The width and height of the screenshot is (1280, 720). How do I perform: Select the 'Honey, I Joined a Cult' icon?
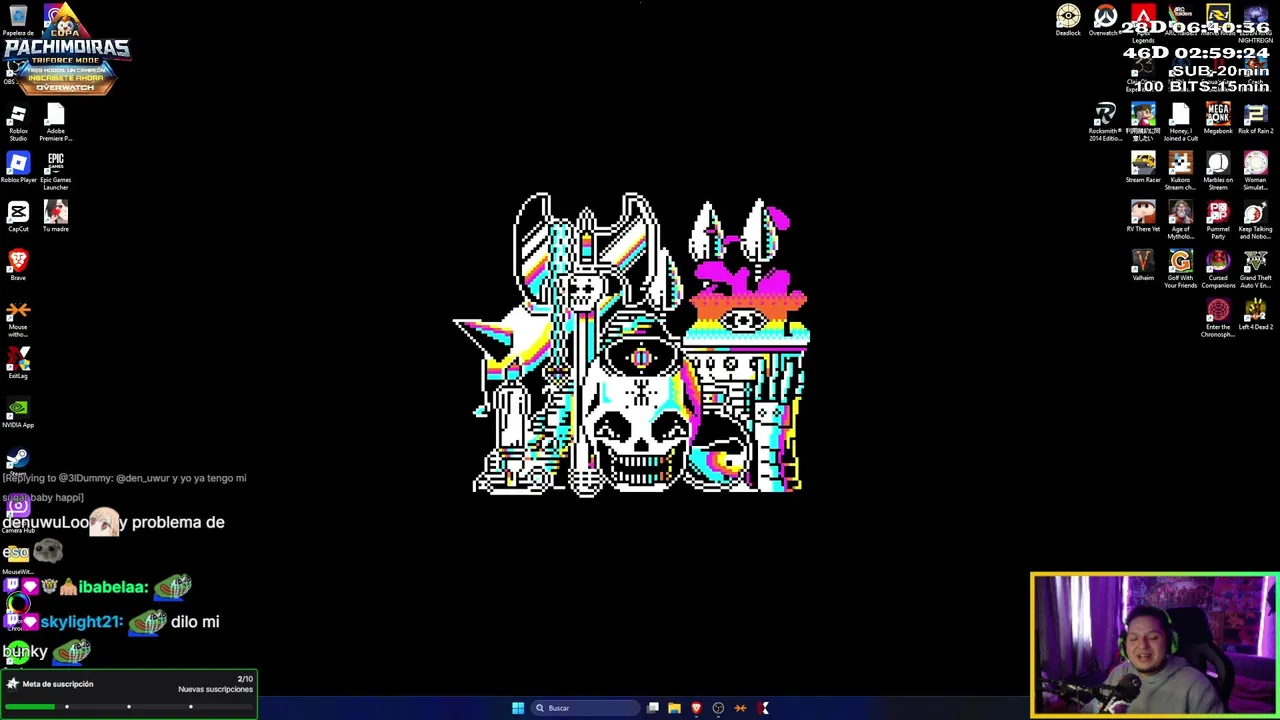point(1180,122)
